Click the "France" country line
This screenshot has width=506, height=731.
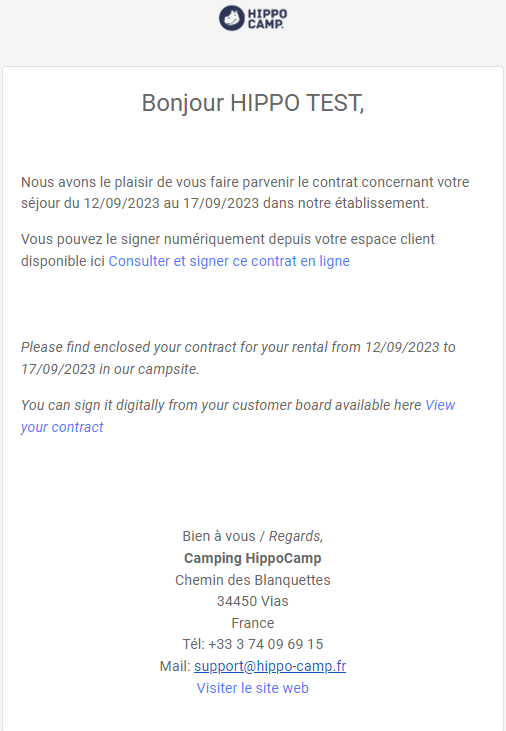coord(253,623)
